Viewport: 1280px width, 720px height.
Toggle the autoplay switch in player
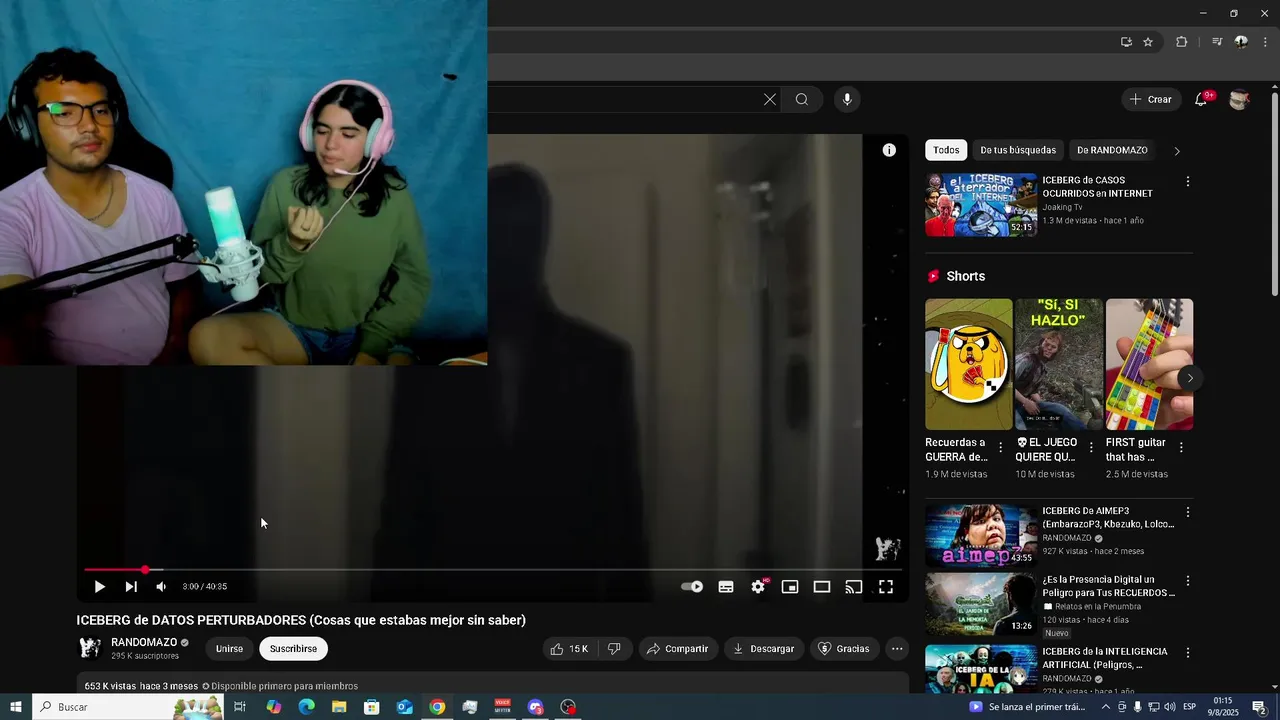click(692, 587)
